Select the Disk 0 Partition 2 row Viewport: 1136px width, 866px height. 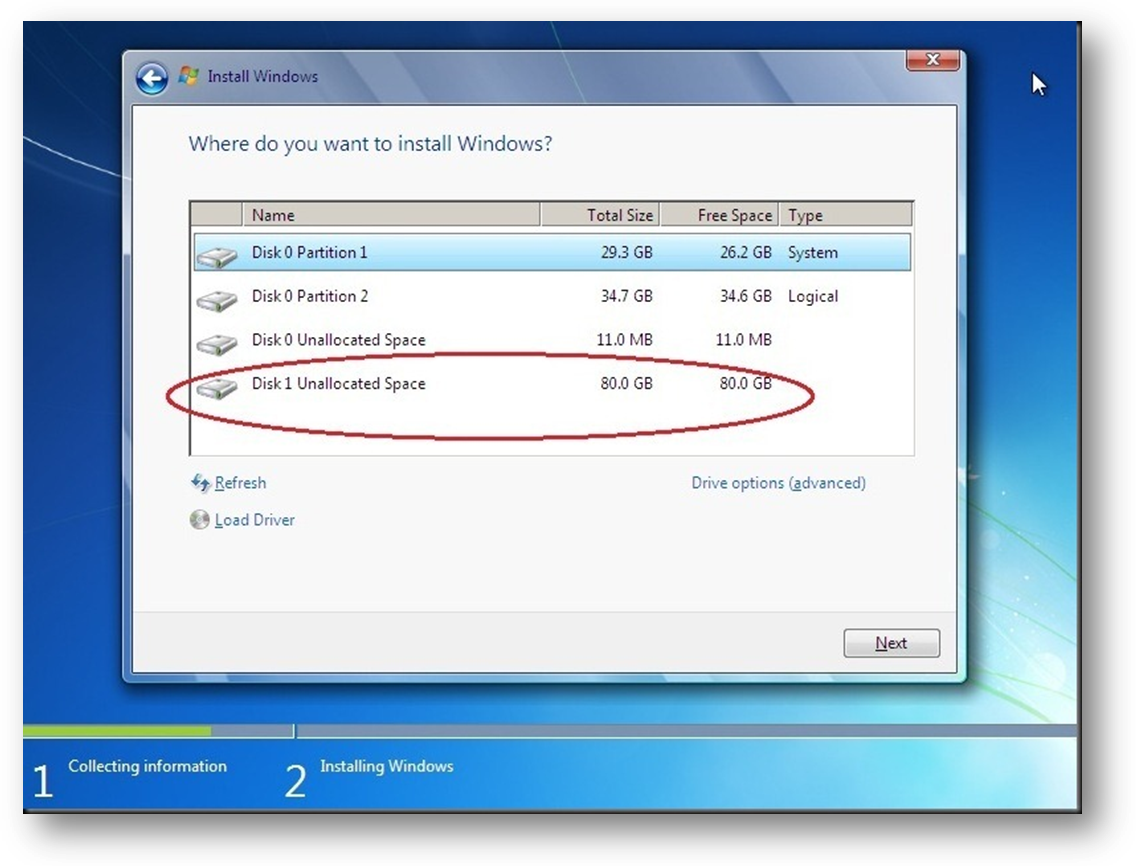pos(552,296)
